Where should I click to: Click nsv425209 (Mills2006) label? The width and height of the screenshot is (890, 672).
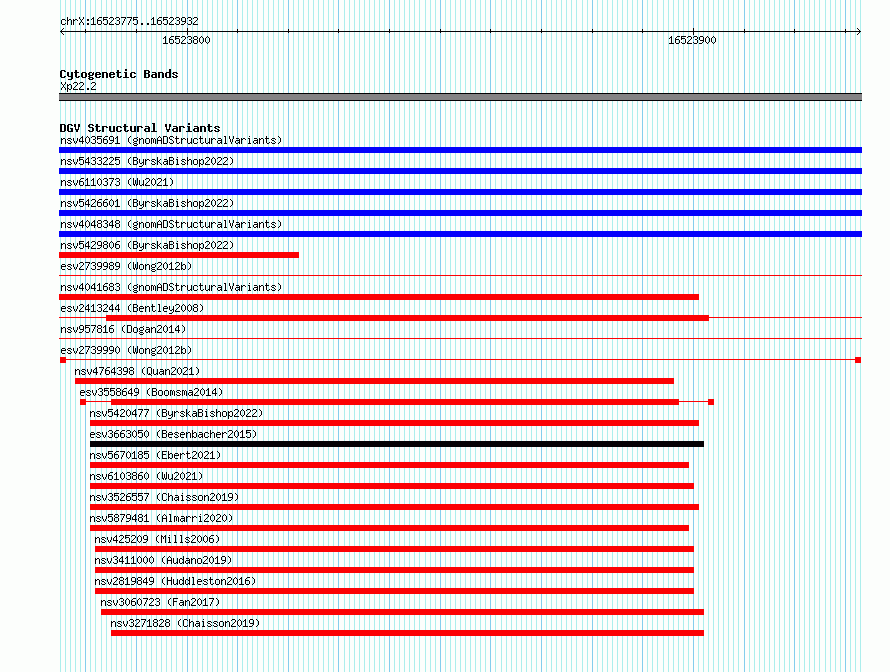click(157, 539)
